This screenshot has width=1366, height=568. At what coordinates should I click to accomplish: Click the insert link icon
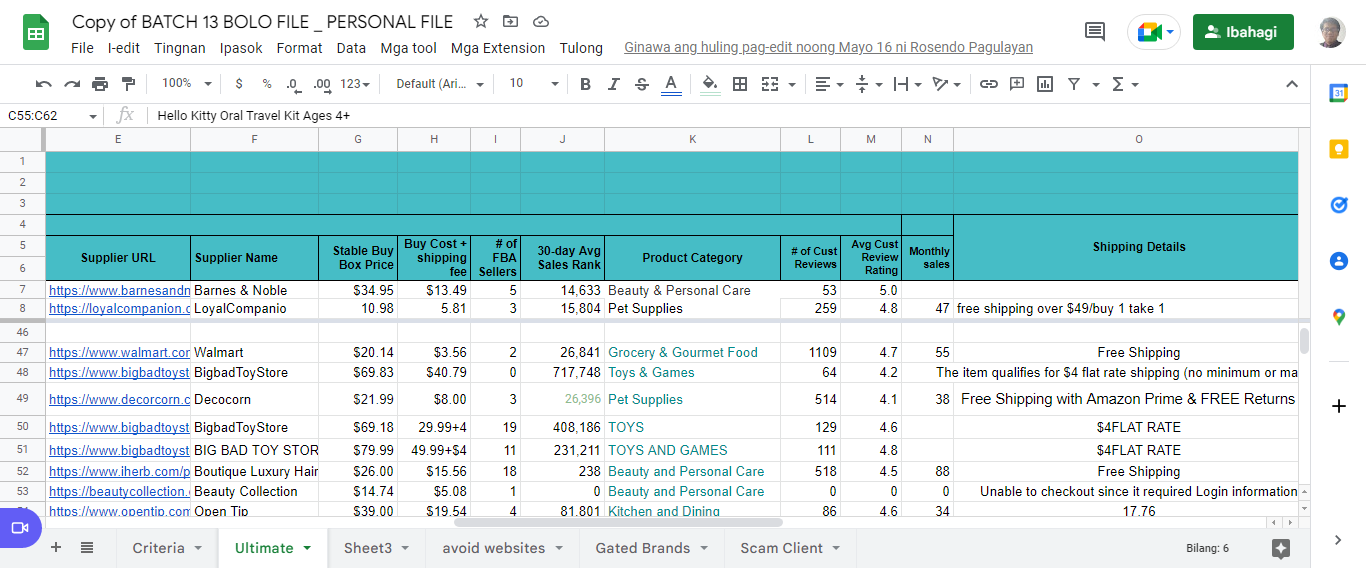(x=989, y=84)
